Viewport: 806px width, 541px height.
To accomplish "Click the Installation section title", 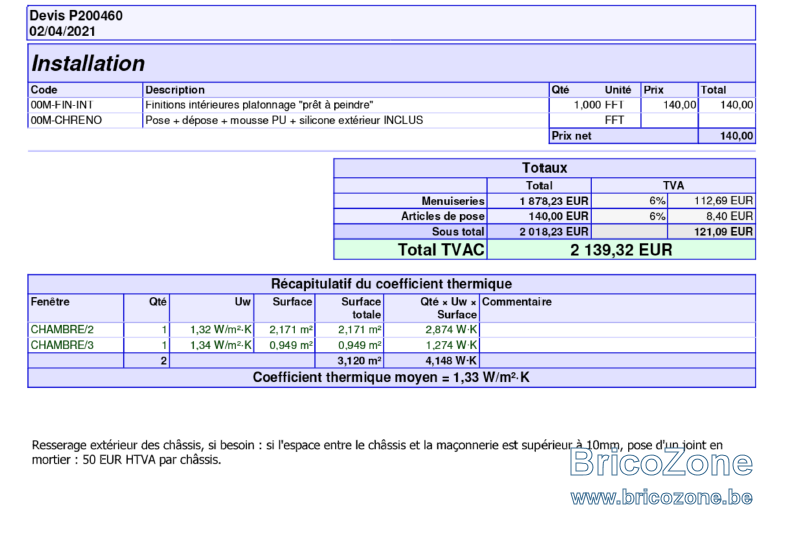I will [88, 63].
